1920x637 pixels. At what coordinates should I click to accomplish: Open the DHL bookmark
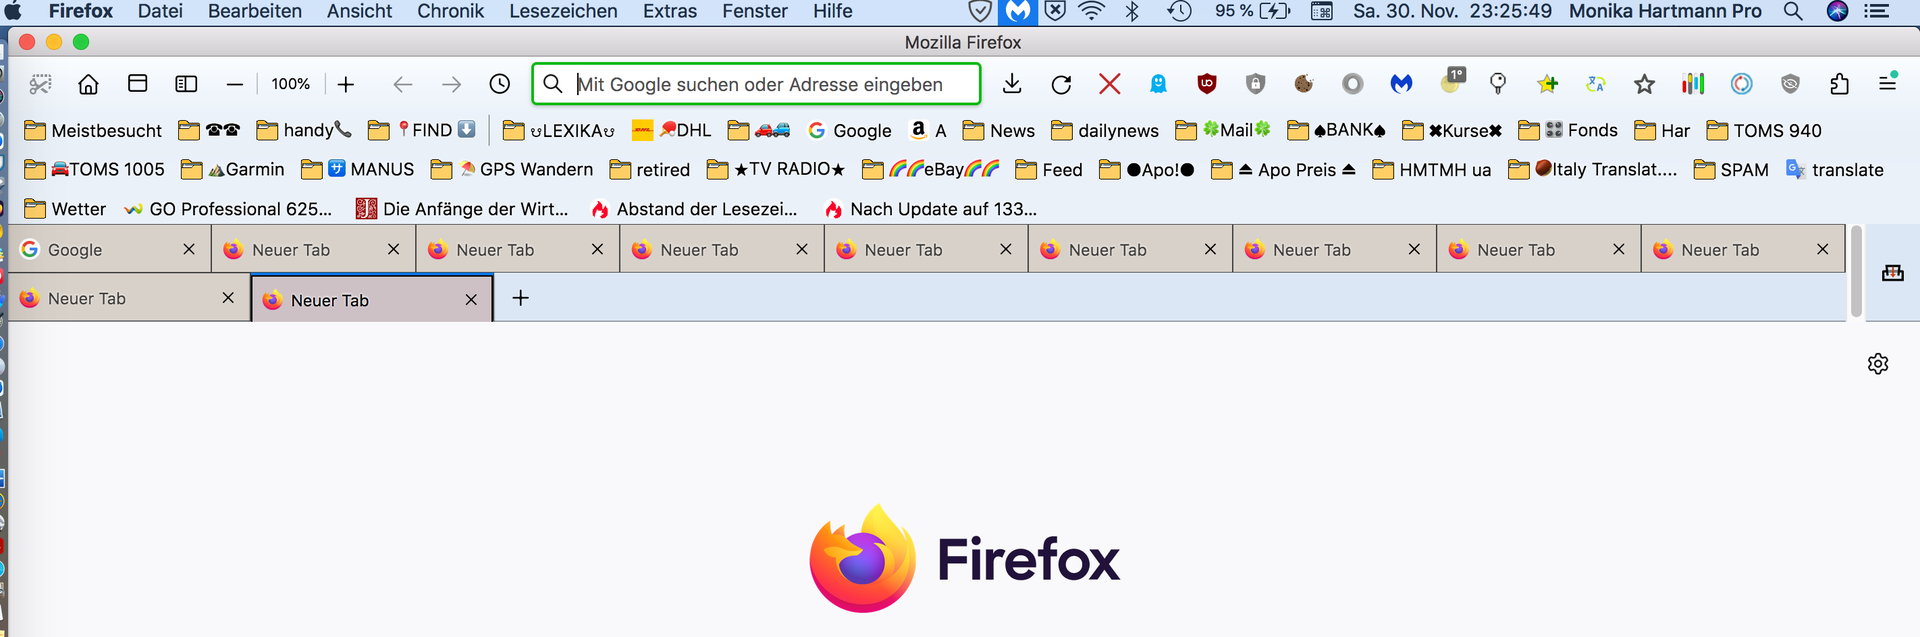(672, 130)
